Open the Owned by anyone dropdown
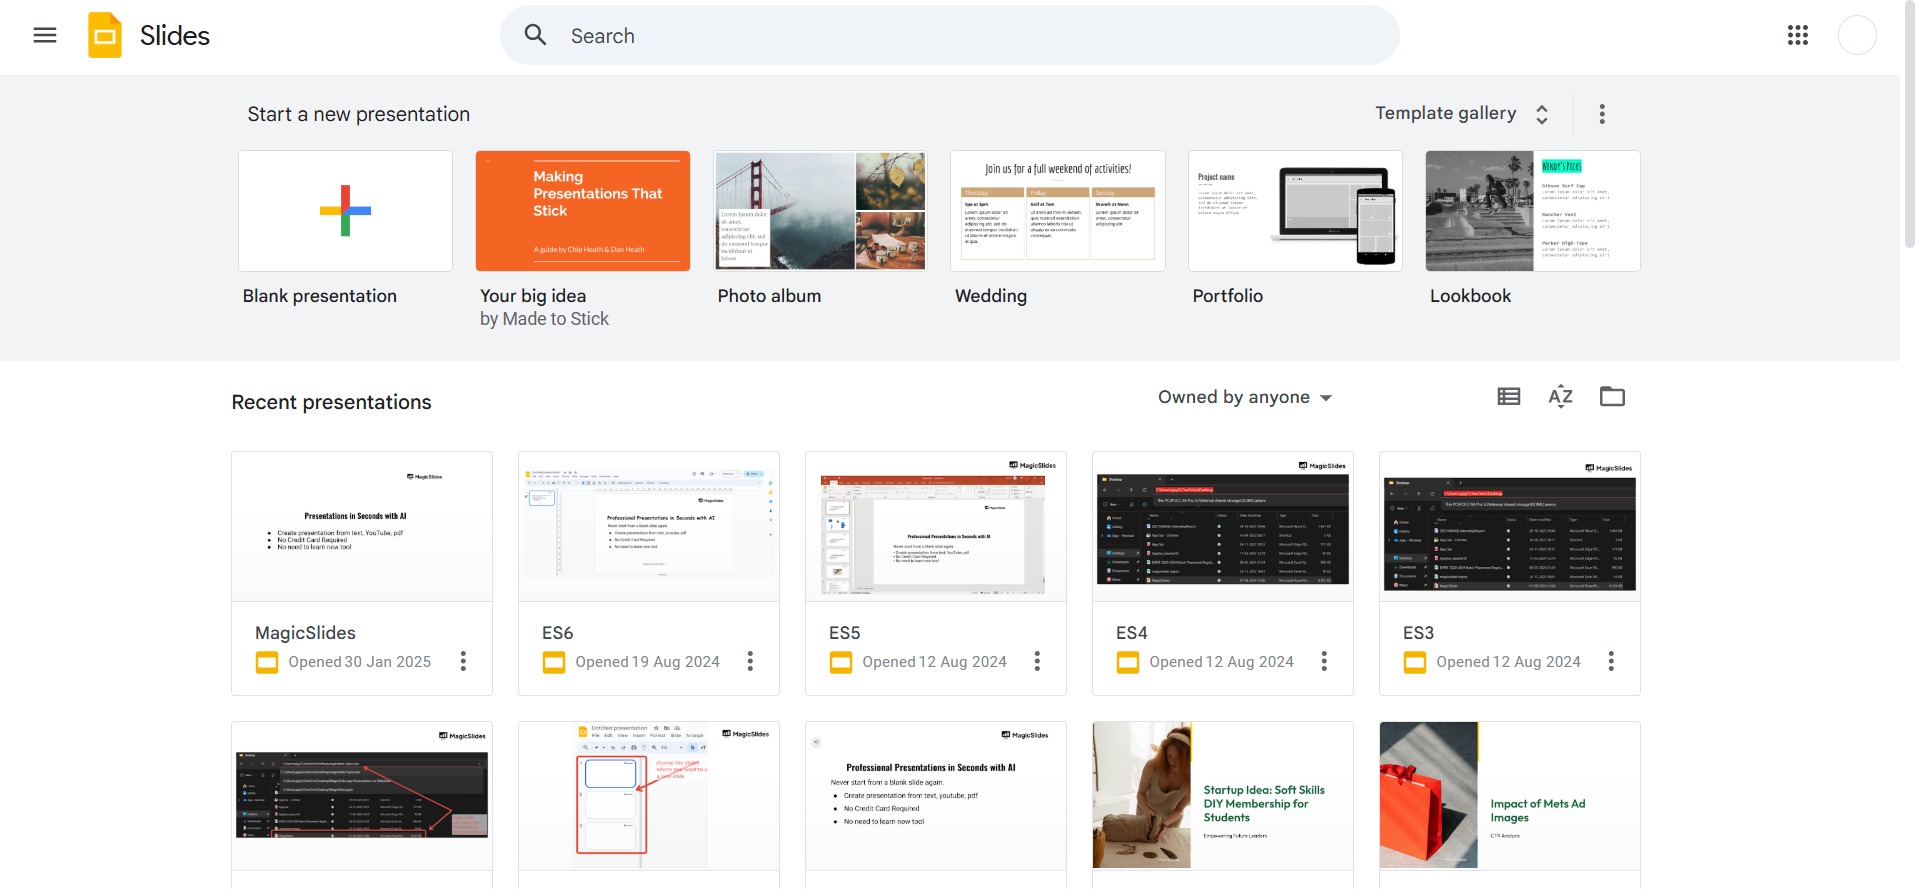Viewport: 1919px width, 889px height. (x=1244, y=397)
